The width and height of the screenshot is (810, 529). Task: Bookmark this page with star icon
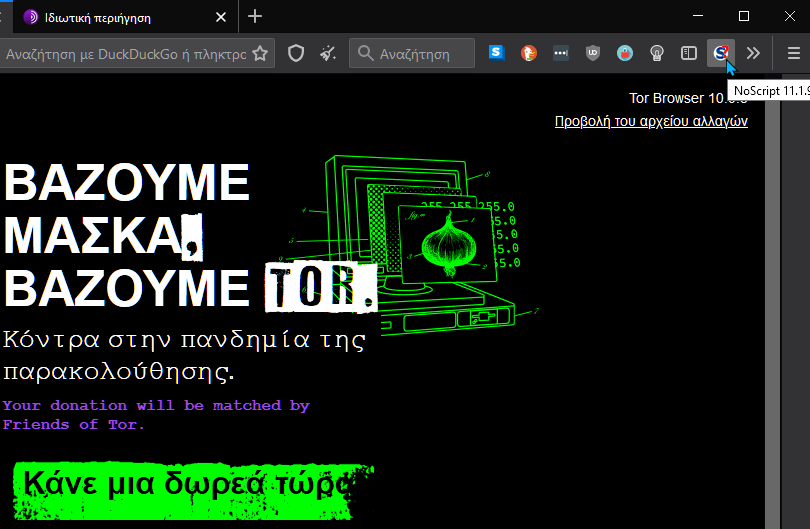pyautogui.click(x=260, y=53)
